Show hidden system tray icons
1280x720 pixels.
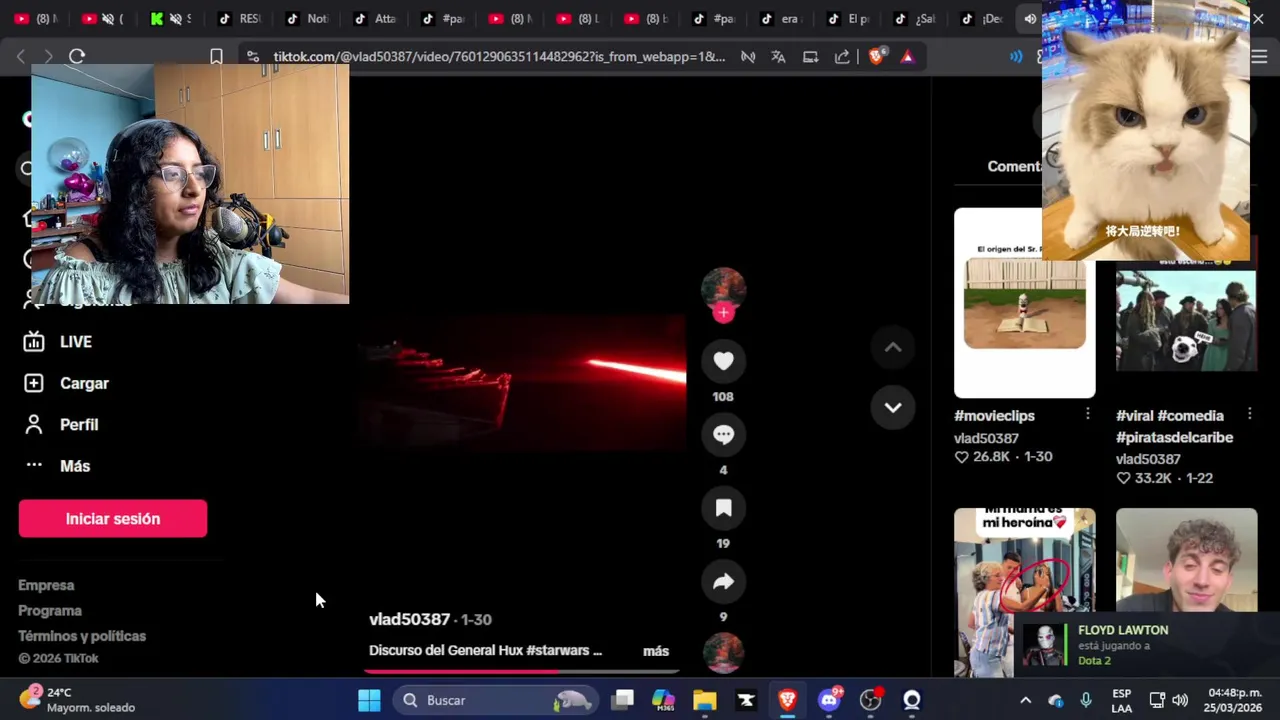(1025, 700)
